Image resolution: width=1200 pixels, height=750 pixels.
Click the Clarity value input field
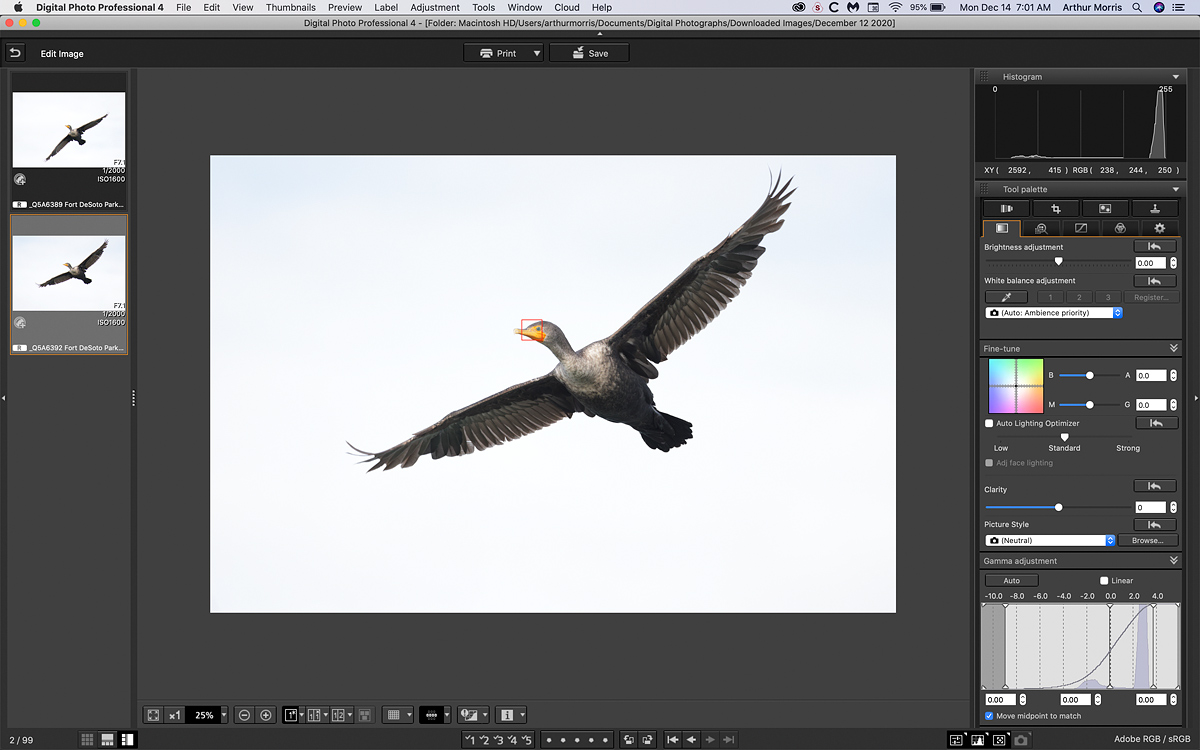(x=1149, y=507)
